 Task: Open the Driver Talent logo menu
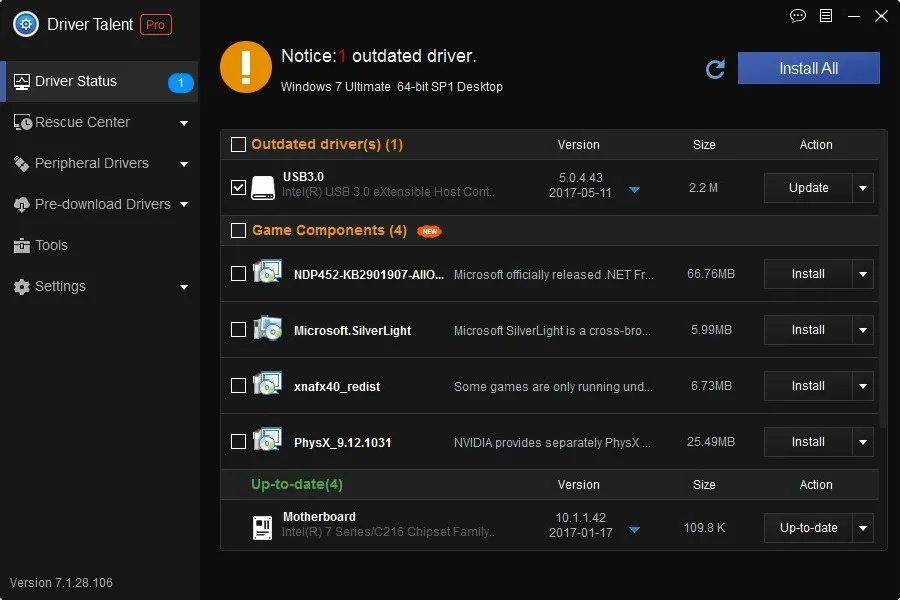coord(24,24)
